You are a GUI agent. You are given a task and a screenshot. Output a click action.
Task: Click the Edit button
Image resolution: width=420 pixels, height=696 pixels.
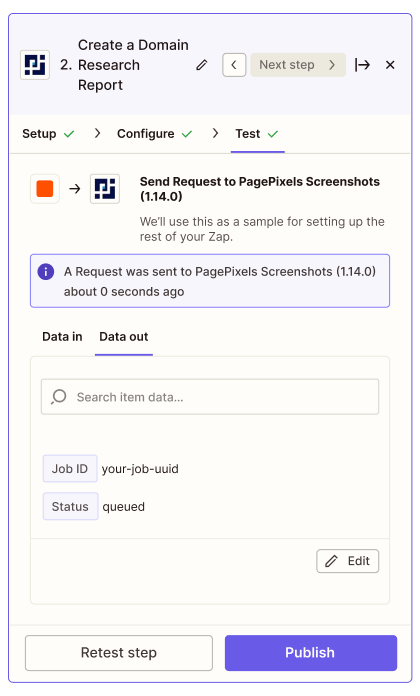pyautogui.click(x=348, y=561)
